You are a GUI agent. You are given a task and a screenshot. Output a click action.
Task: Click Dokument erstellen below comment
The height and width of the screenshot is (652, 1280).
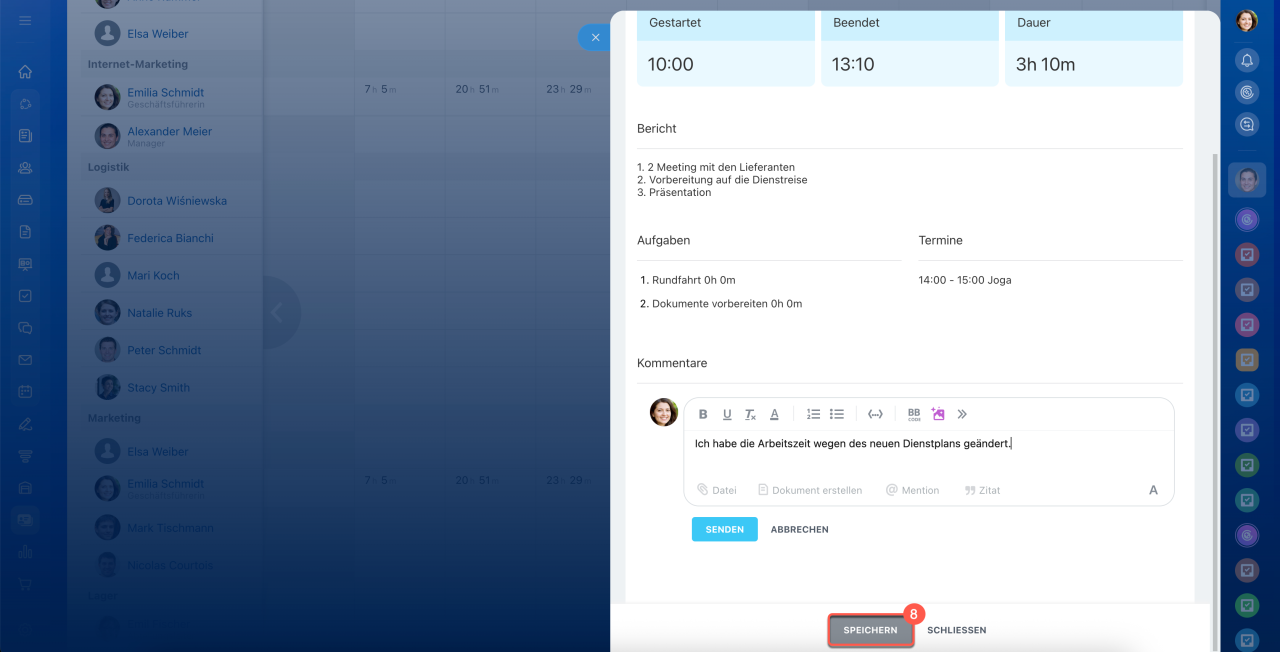(810, 490)
